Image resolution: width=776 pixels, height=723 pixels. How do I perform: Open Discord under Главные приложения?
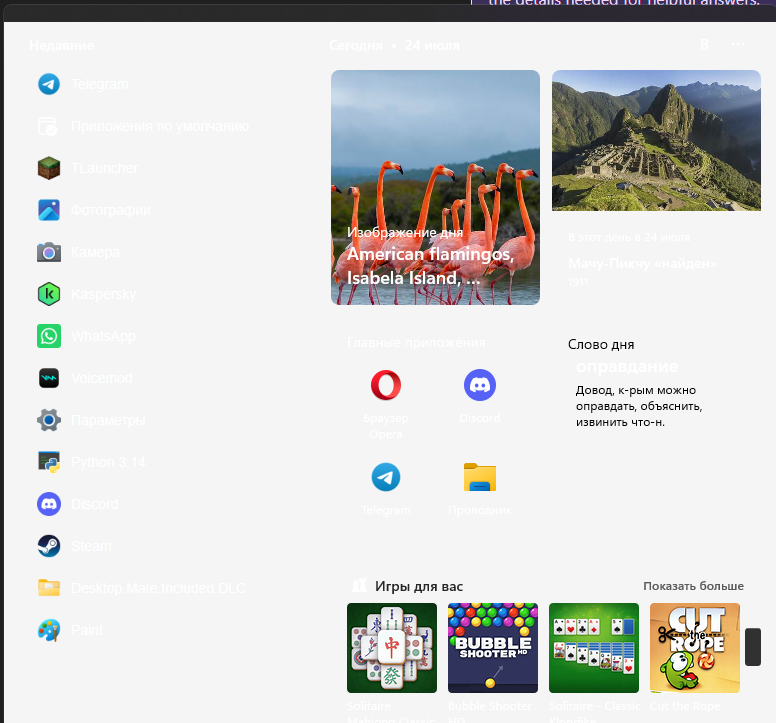[x=480, y=396]
